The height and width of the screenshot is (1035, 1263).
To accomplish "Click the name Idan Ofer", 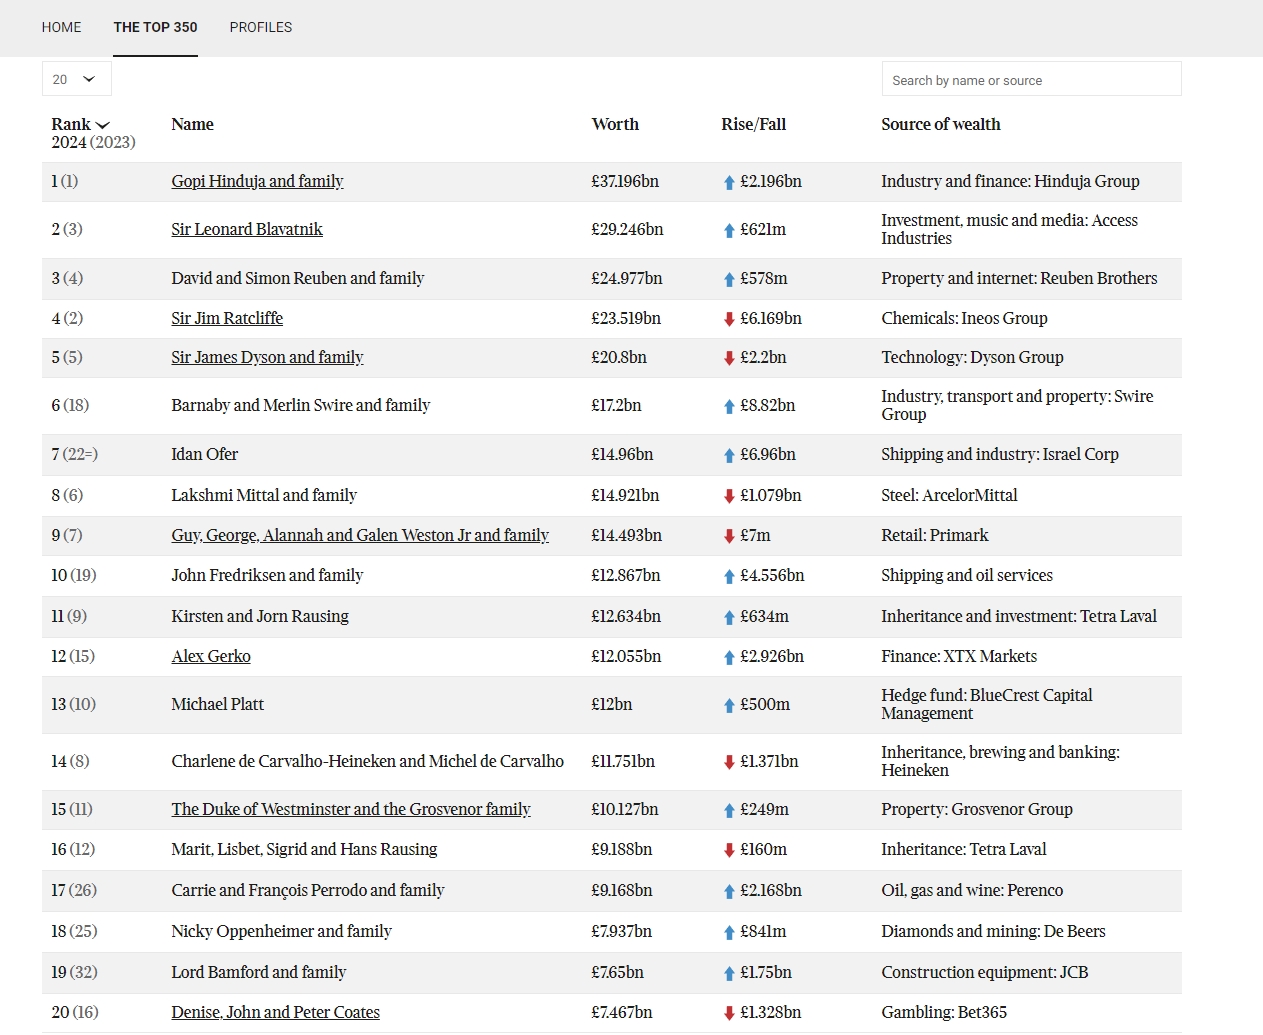I will pos(204,454).
